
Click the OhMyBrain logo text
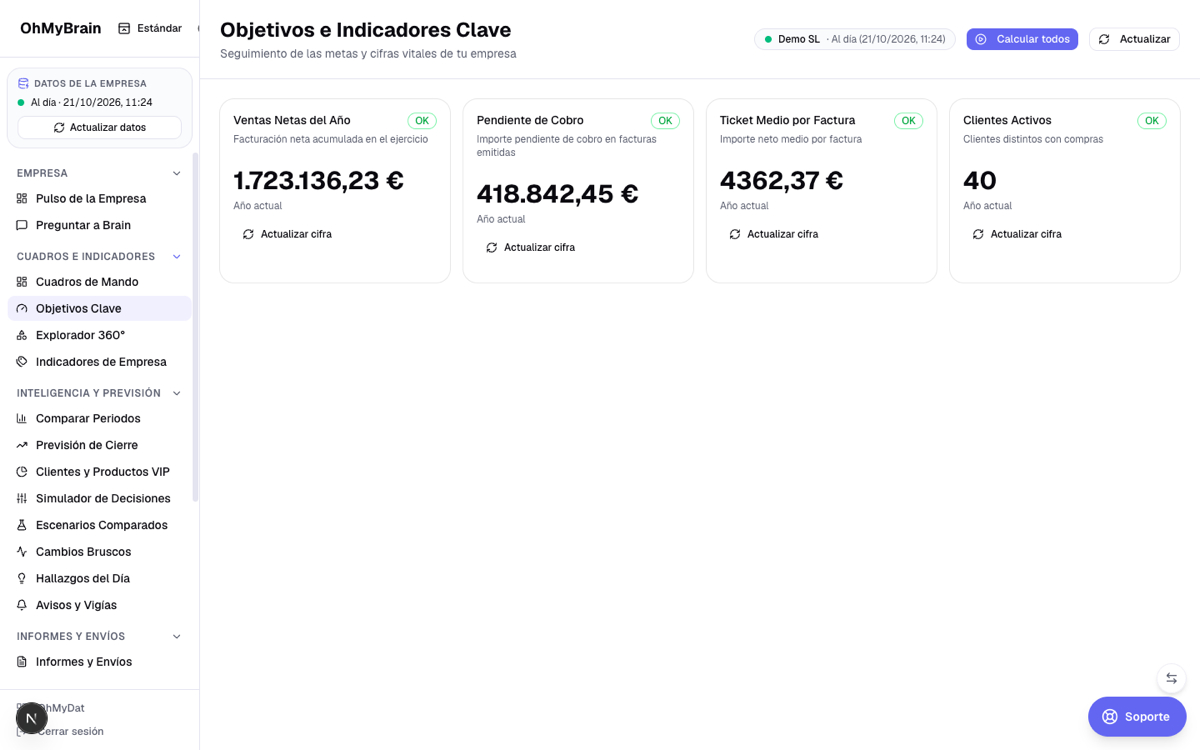click(x=61, y=28)
